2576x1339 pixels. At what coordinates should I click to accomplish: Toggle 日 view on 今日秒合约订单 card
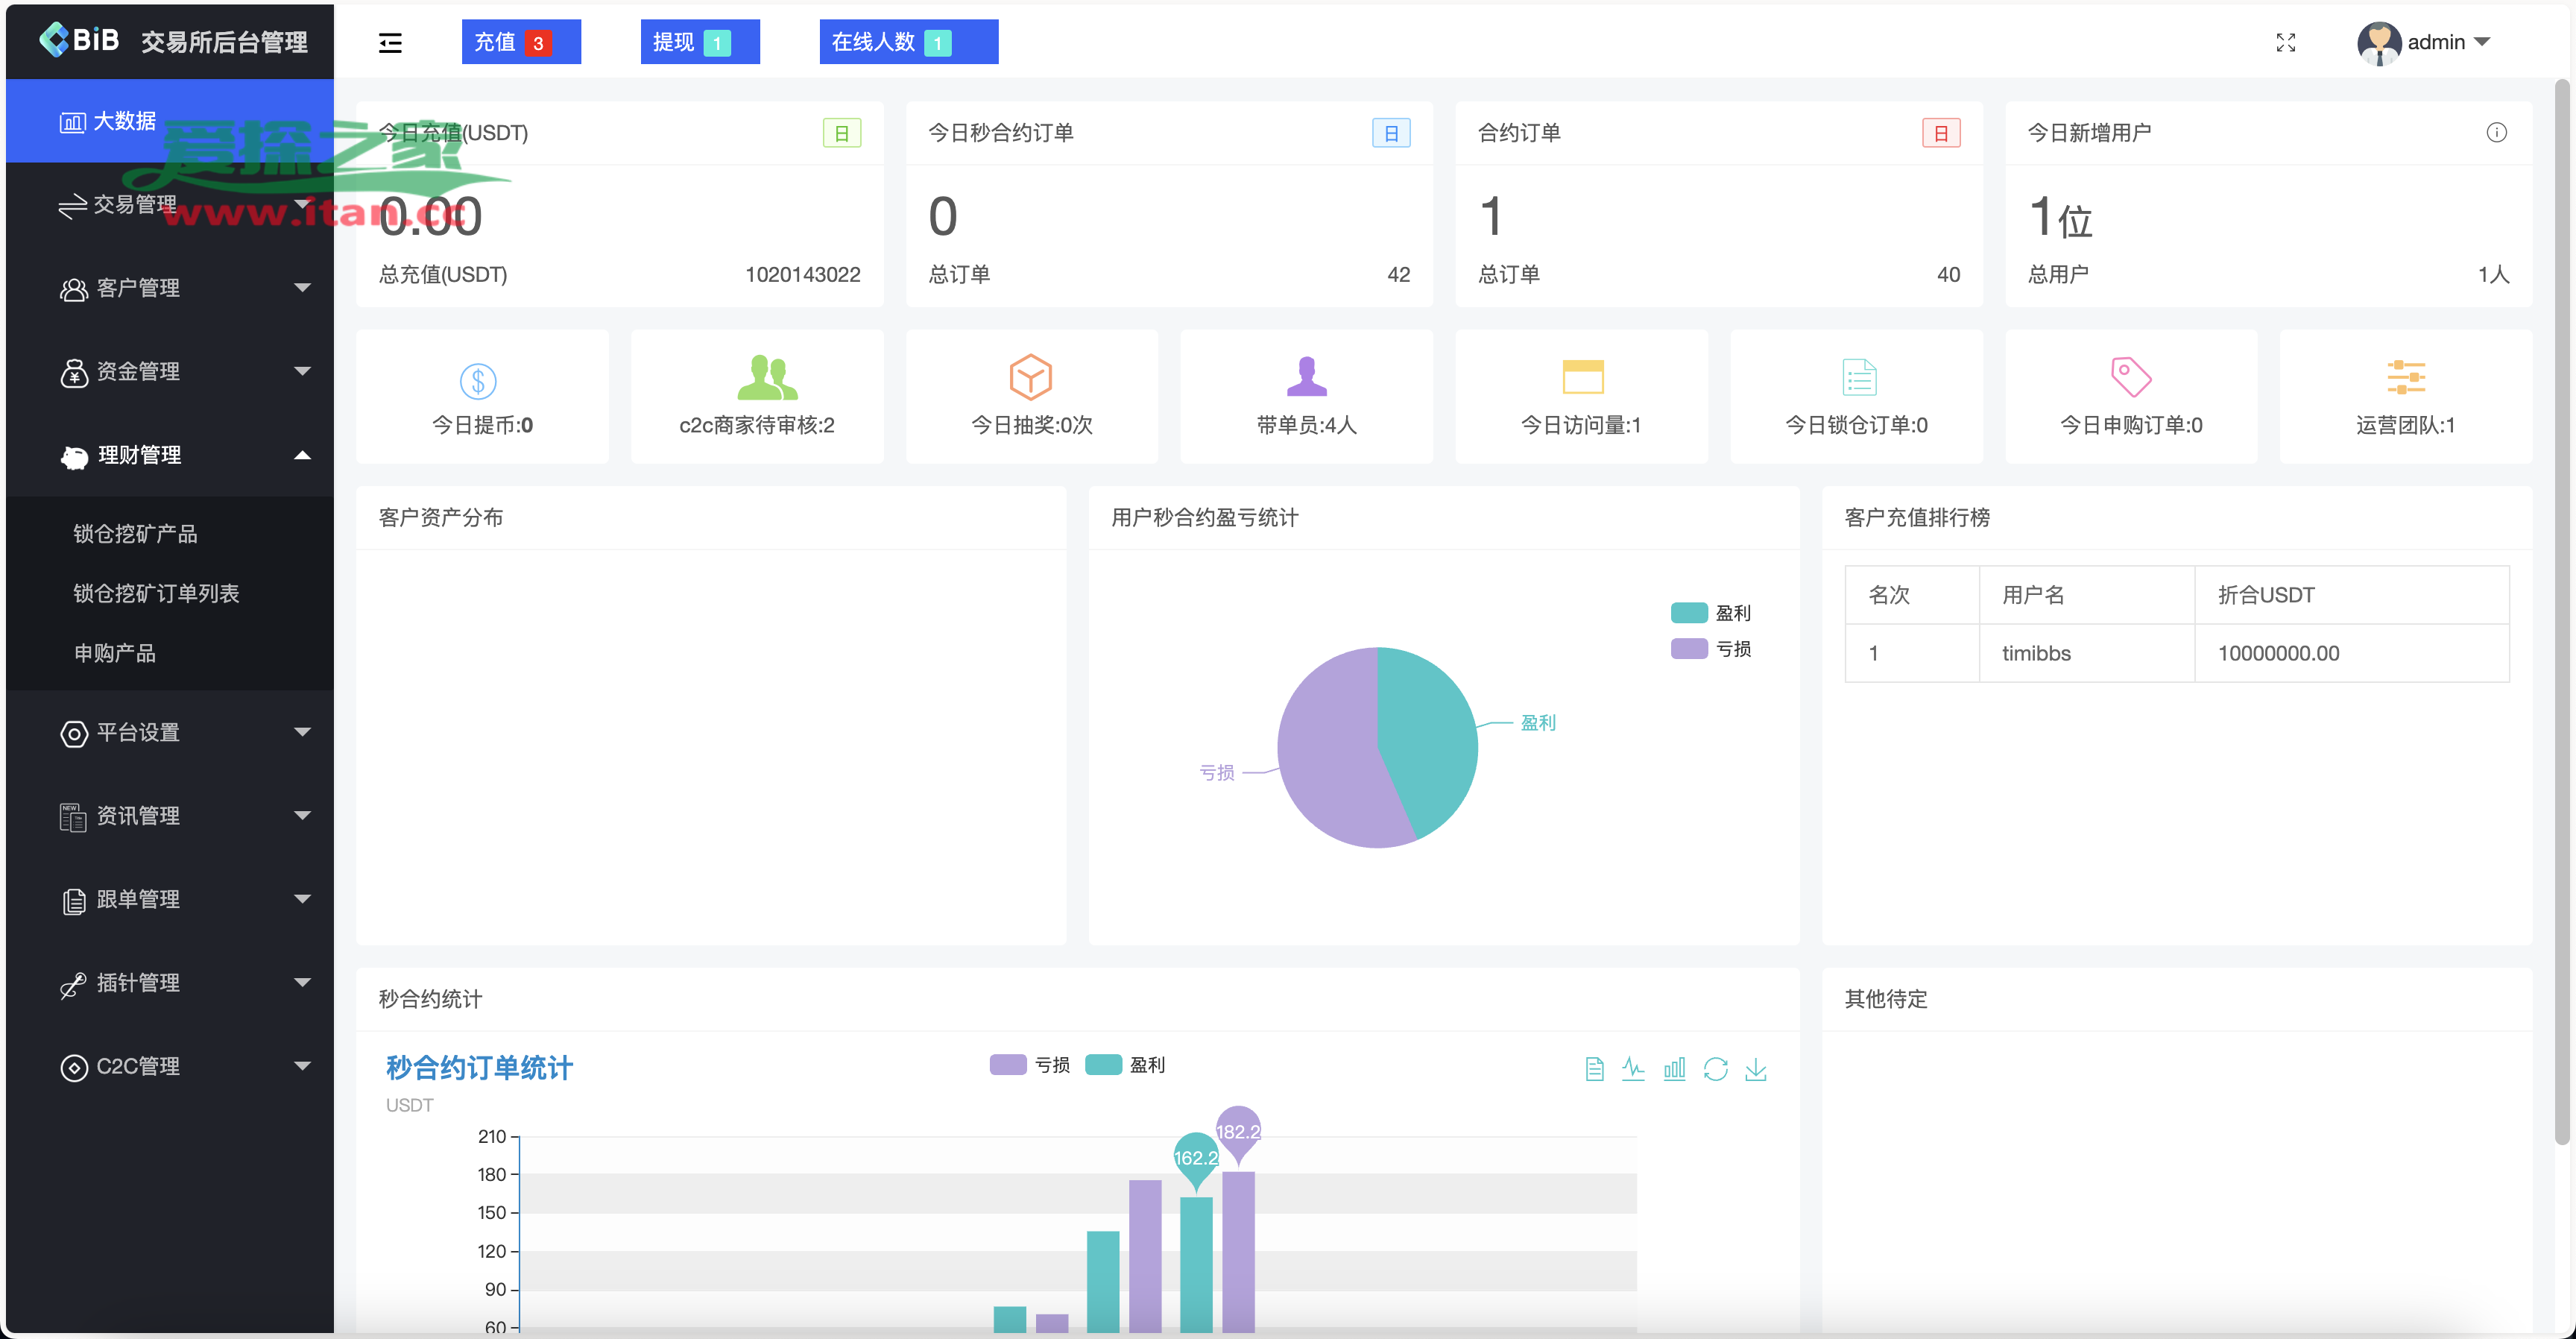[x=1392, y=132]
